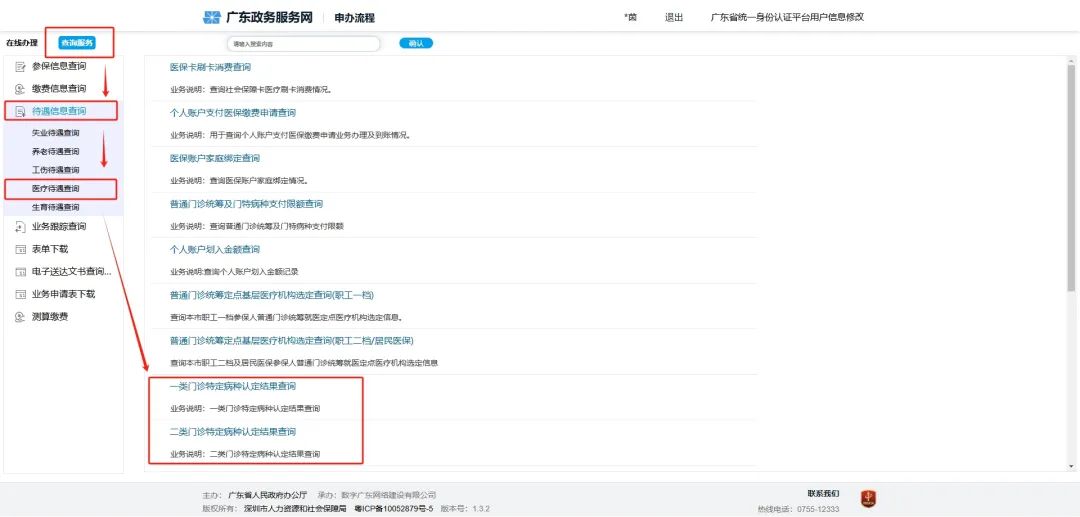1080x517 pixels.
Task: Click the 广东政务服务网 logo icon
Action: (211, 17)
